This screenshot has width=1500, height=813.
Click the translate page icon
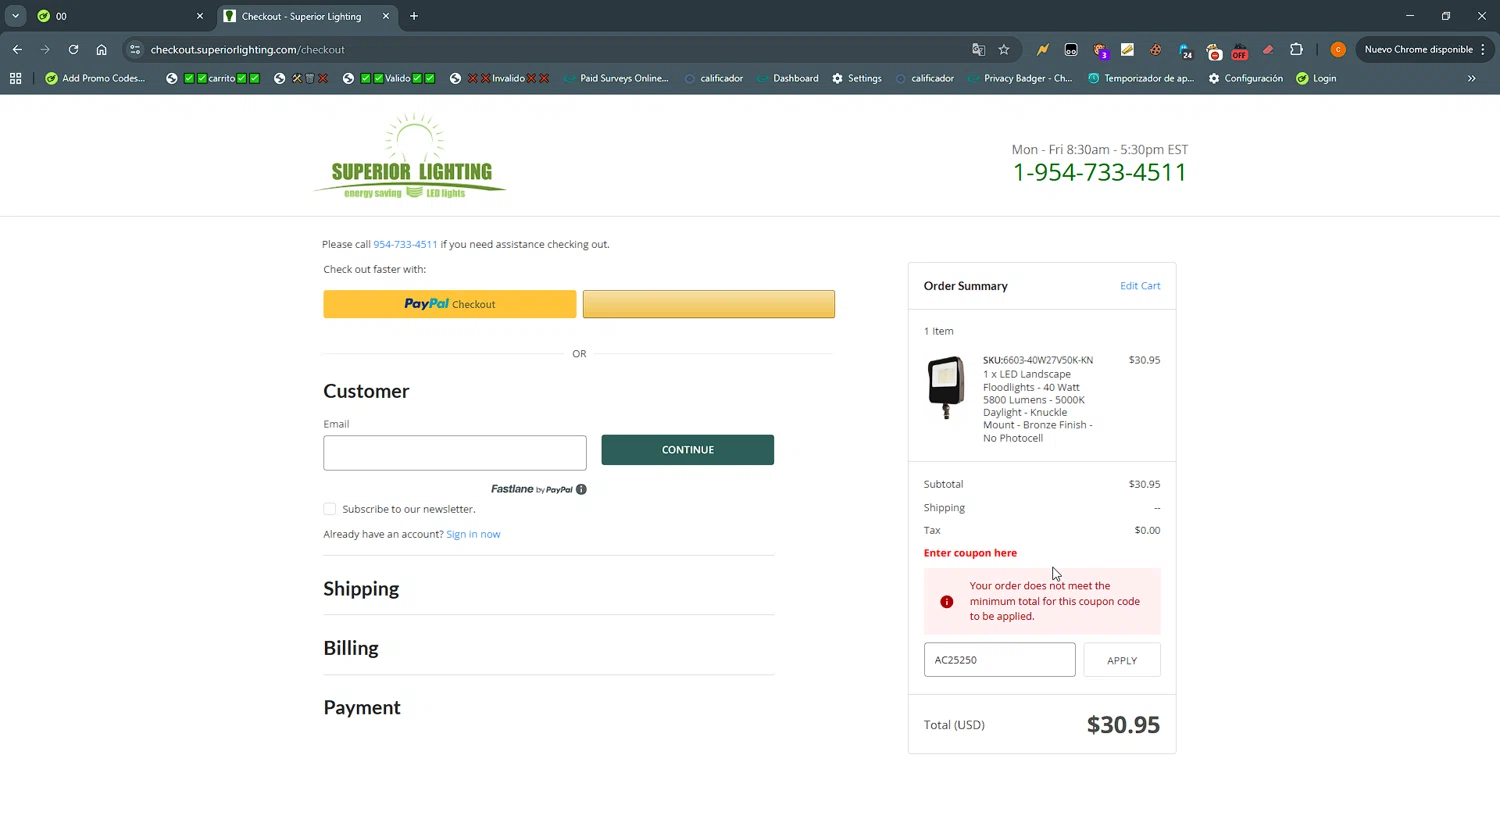(x=978, y=49)
